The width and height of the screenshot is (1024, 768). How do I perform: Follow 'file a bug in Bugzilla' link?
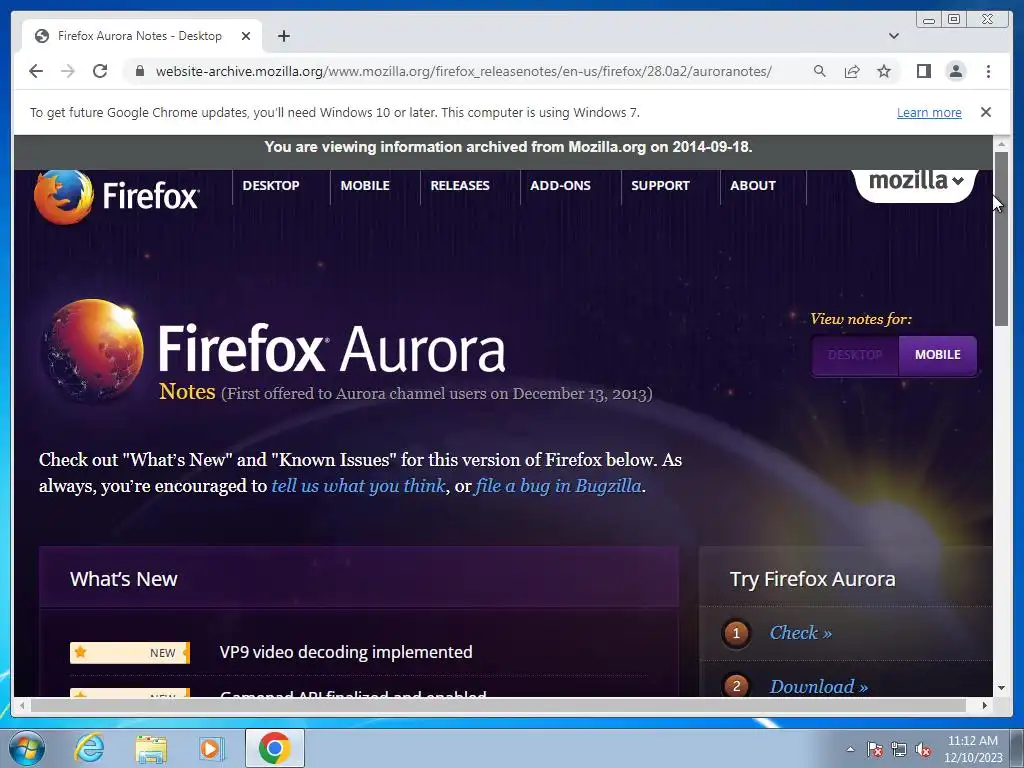[x=558, y=486]
